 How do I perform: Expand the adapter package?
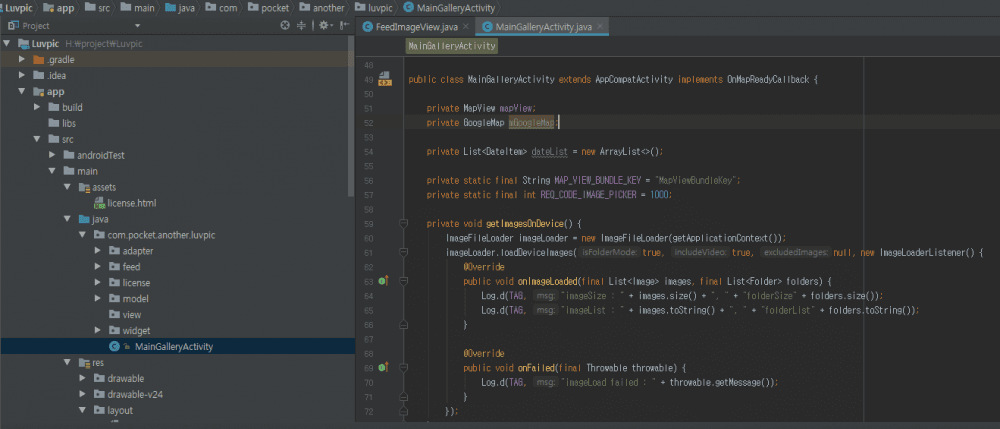98,251
